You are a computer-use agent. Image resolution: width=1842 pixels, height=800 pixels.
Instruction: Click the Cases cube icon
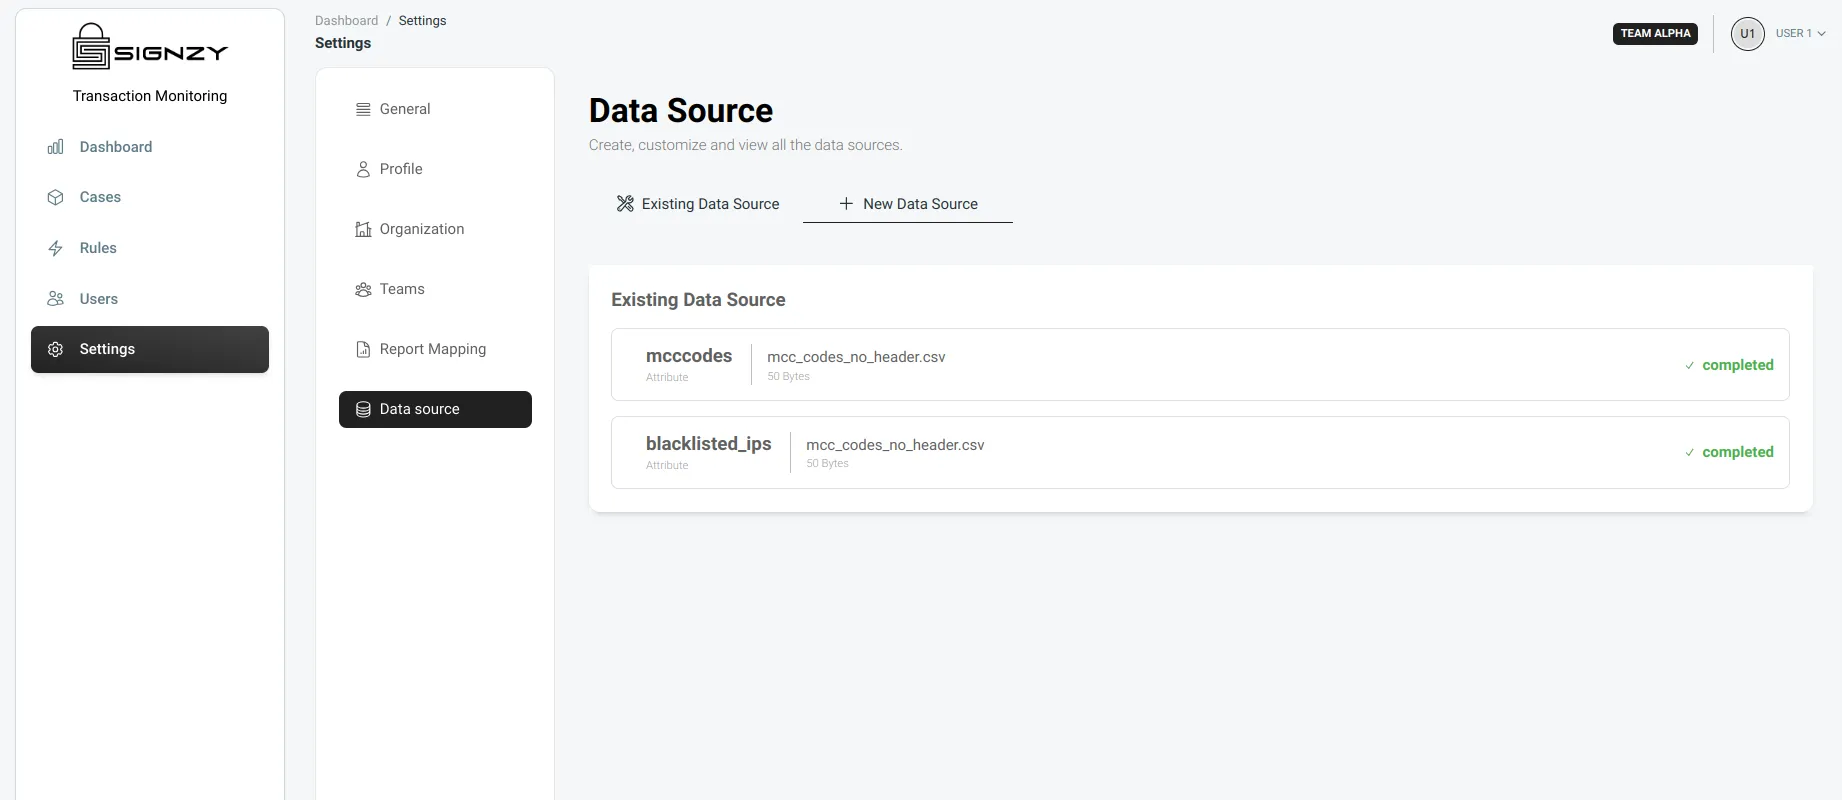[56, 198]
